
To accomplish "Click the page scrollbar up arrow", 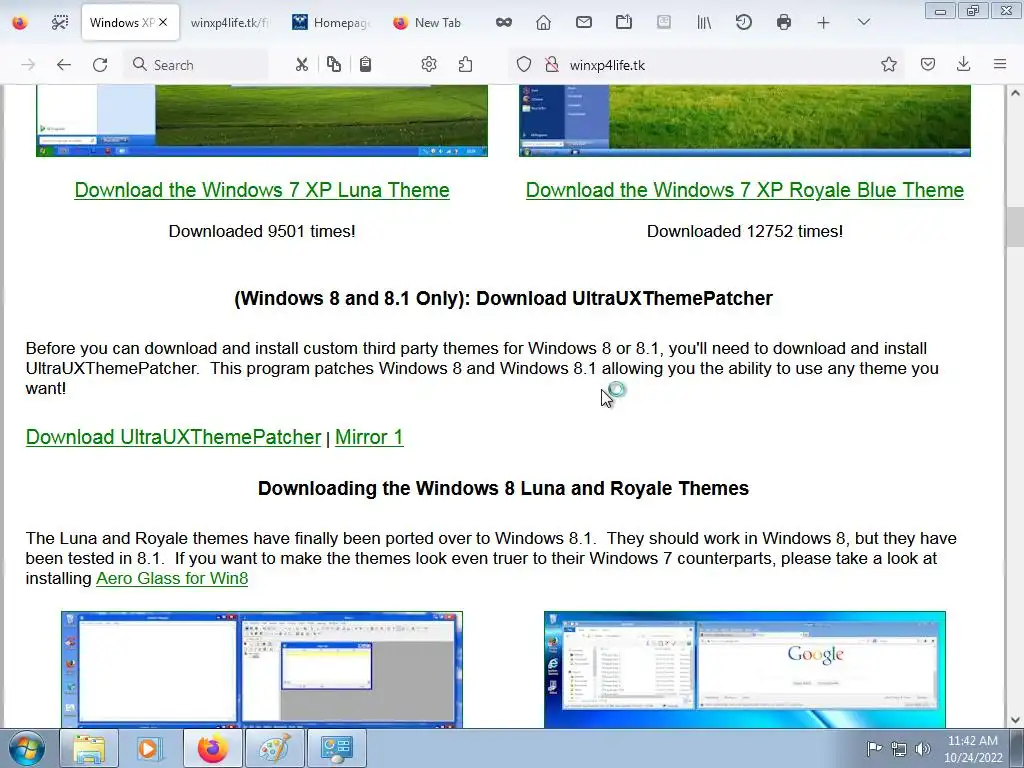I will click(1015, 93).
